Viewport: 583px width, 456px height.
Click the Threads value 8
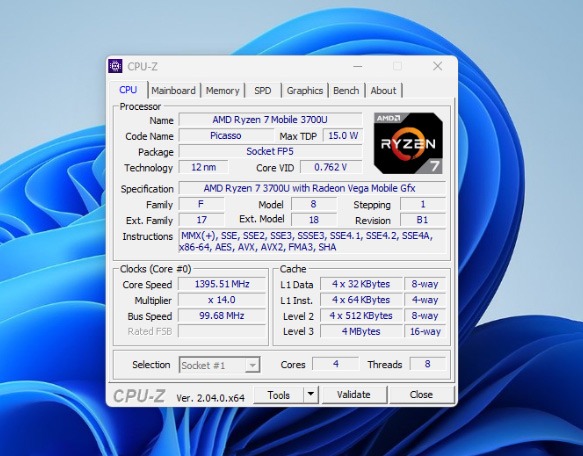[x=428, y=364]
